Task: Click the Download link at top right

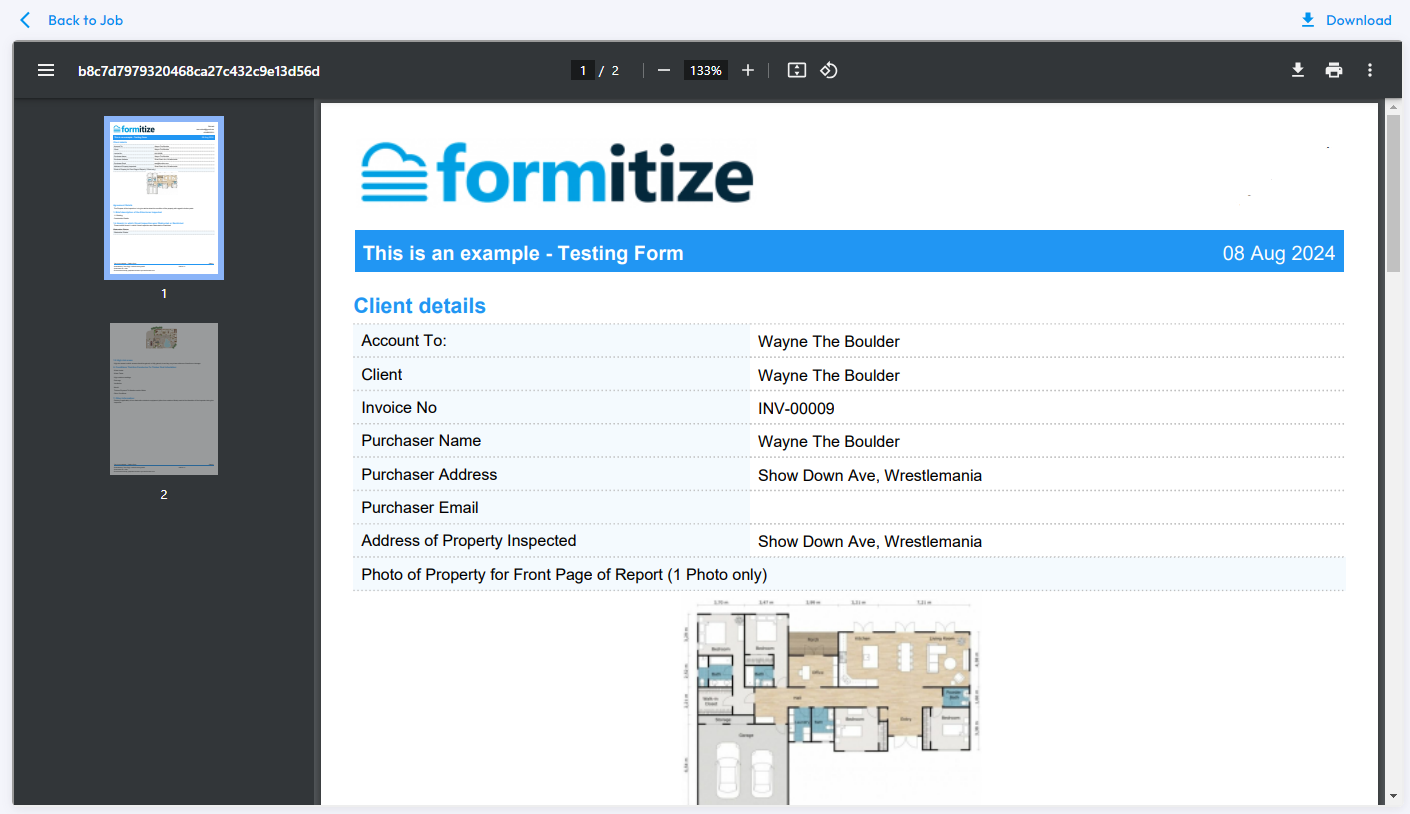Action: 1358,20
